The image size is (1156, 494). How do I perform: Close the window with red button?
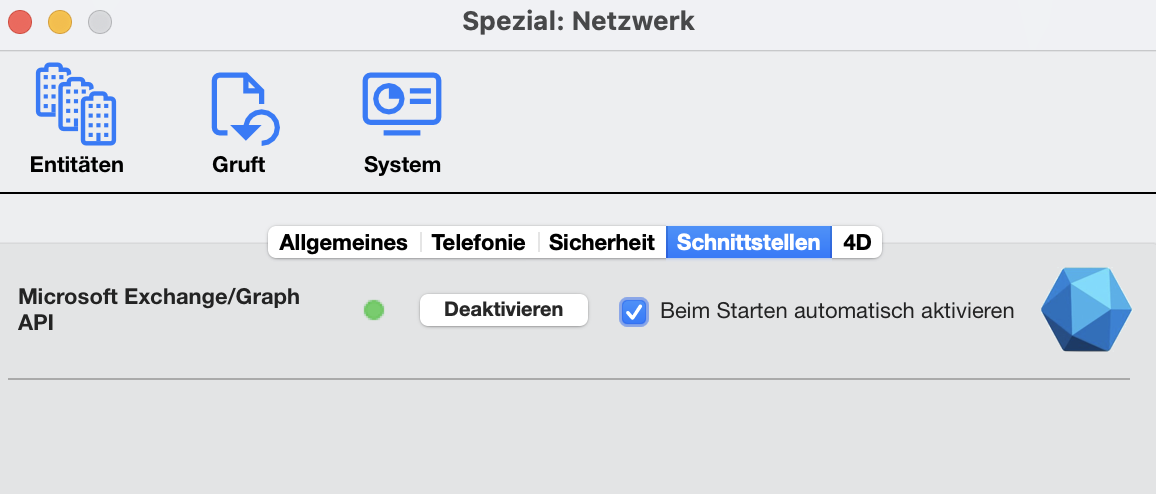(x=20, y=21)
